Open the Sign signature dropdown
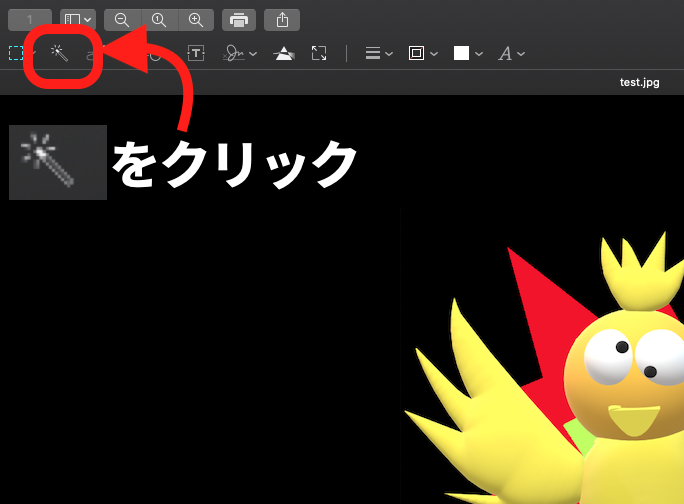The image size is (684, 504). (239, 53)
